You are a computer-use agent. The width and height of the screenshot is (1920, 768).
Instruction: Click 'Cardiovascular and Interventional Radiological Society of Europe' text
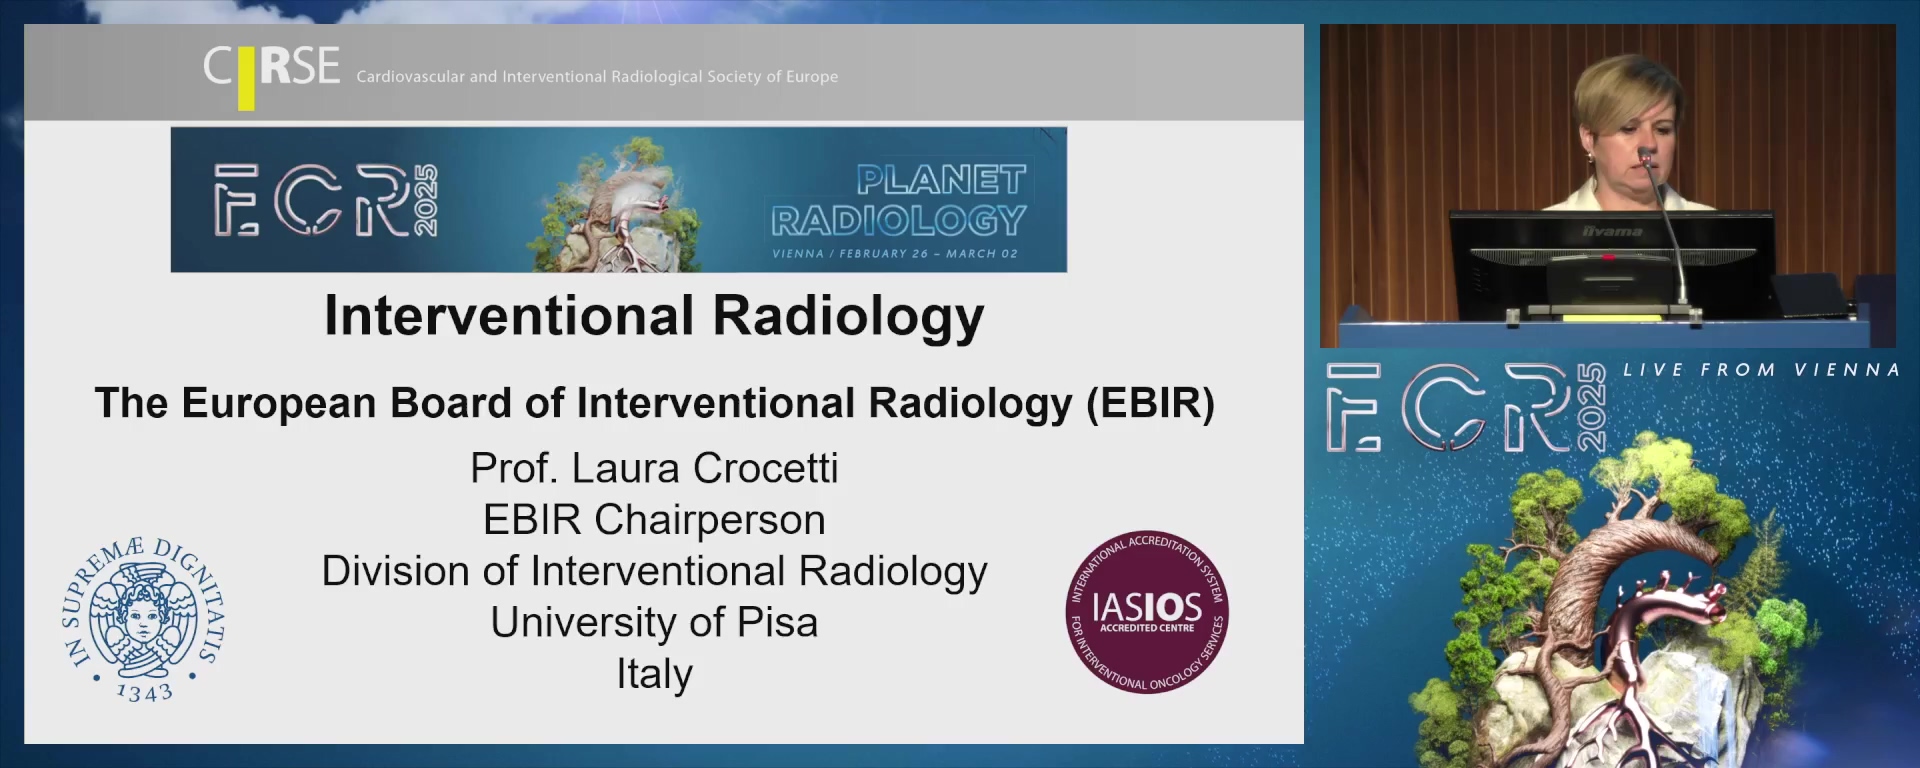click(597, 77)
